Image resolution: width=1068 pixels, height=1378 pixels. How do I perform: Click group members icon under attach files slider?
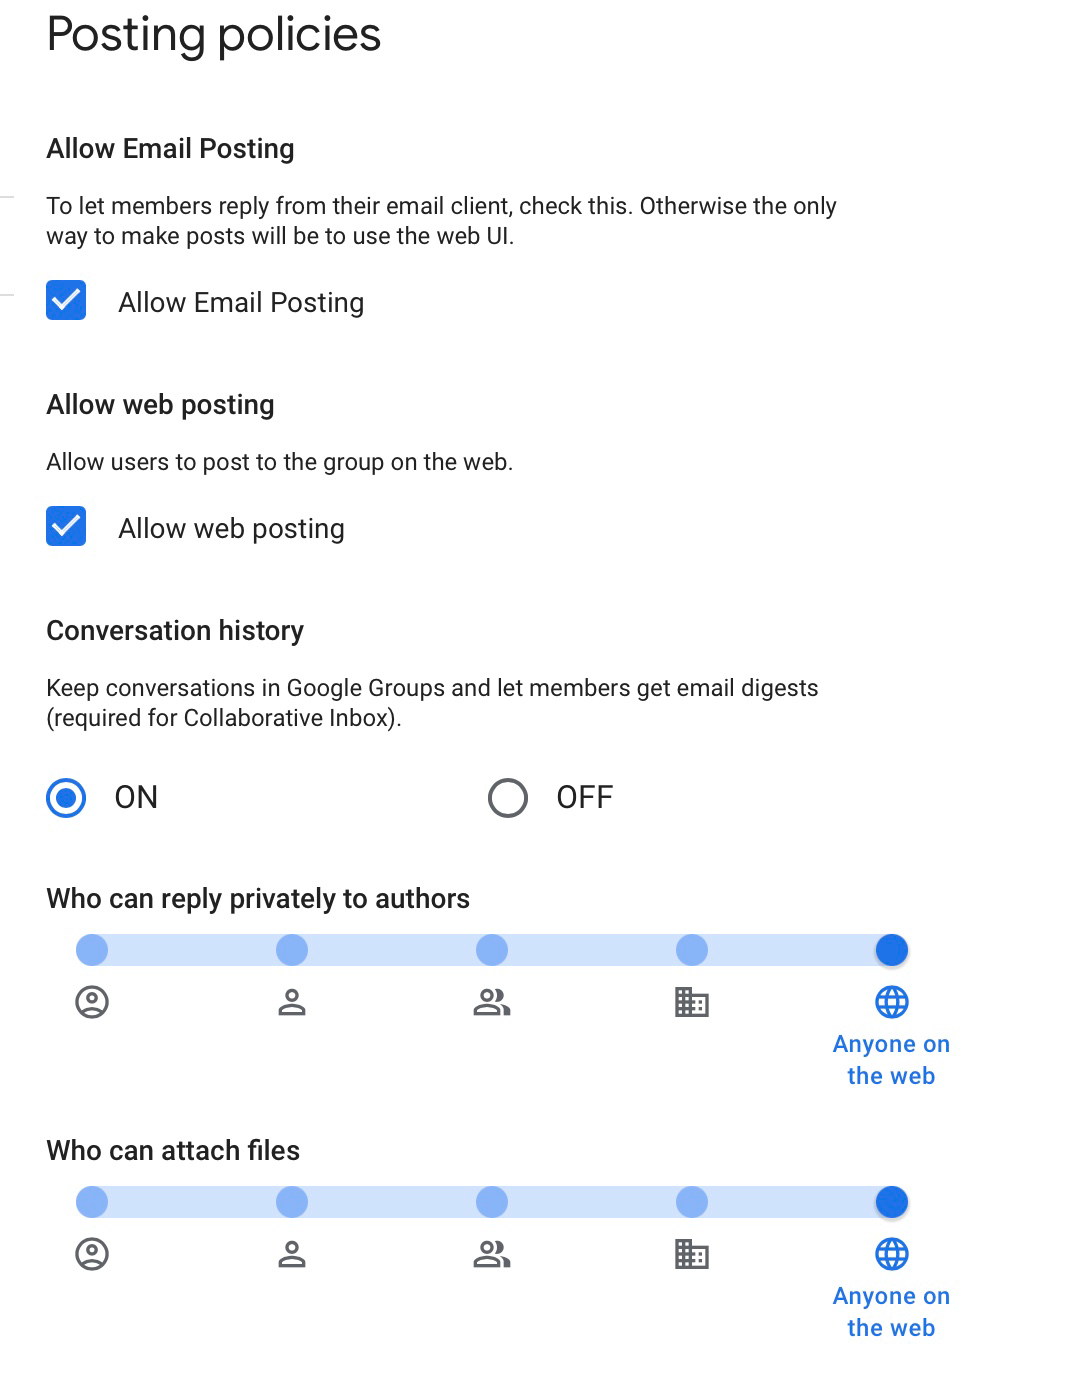pyautogui.click(x=492, y=1254)
